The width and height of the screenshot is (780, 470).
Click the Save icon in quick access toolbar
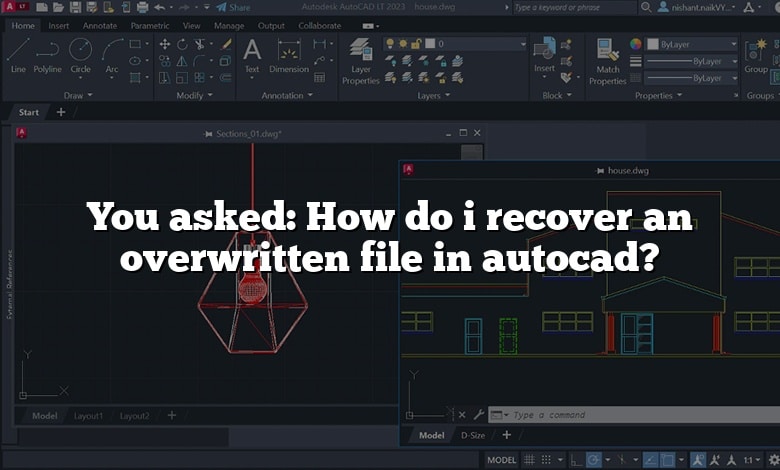(x=75, y=7)
